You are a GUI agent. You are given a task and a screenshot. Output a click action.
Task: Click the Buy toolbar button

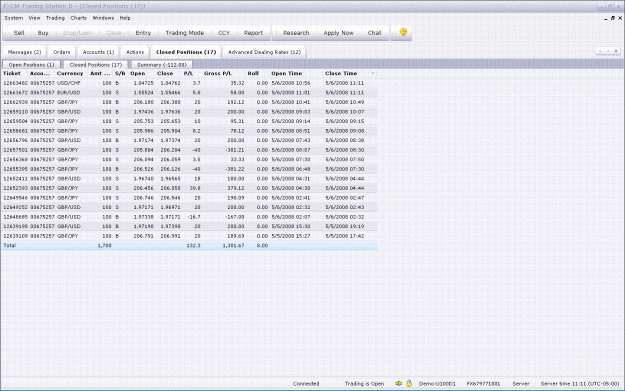click(43, 33)
